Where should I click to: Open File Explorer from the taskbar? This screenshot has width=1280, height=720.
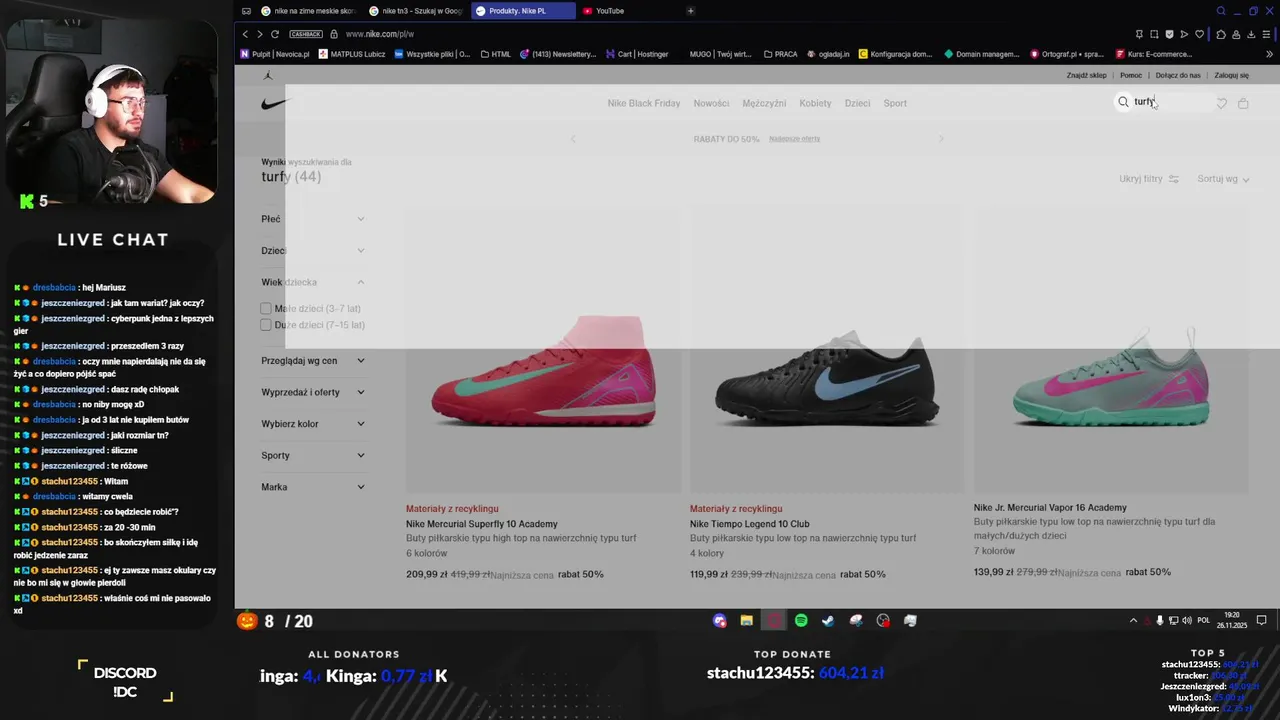pyautogui.click(x=746, y=621)
